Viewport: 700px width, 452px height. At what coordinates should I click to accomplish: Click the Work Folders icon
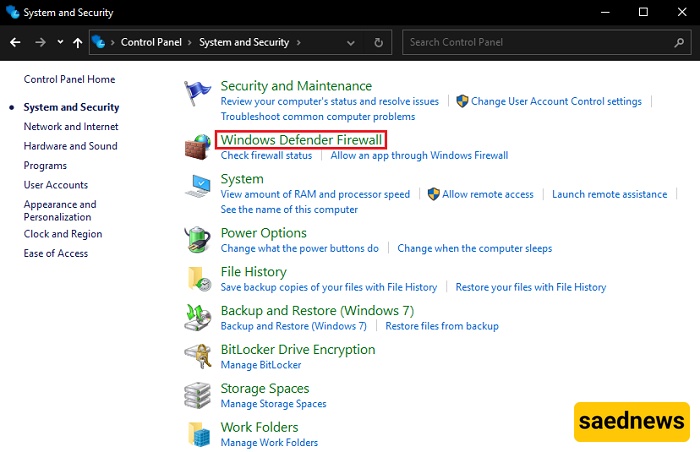[x=199, y=434]
